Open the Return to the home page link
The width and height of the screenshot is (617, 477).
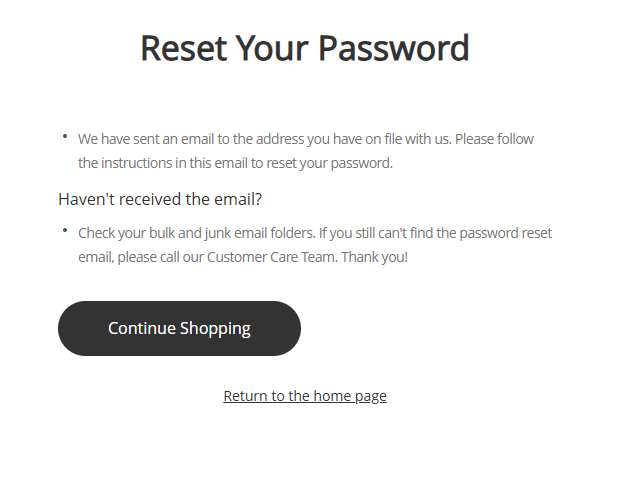pos(305,396)
